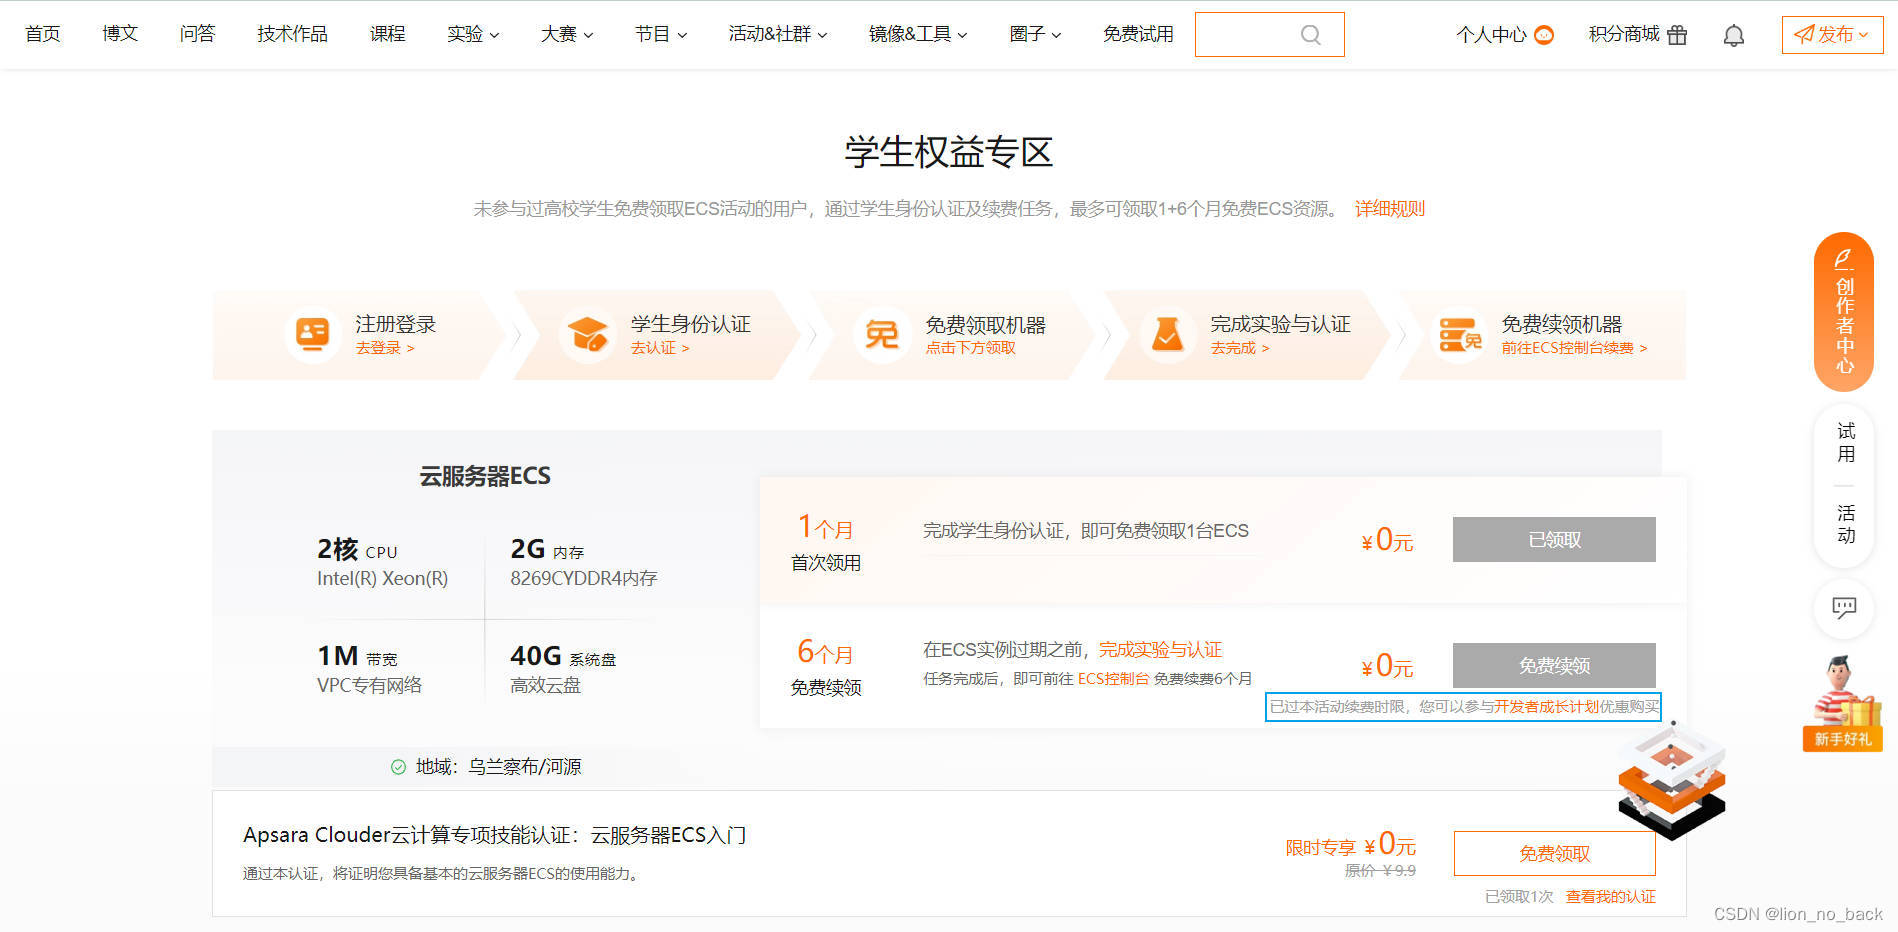Click the Apsara Clouder certification title
Viewport: 1898px width, 932px height.
click(x=495, y=835)
